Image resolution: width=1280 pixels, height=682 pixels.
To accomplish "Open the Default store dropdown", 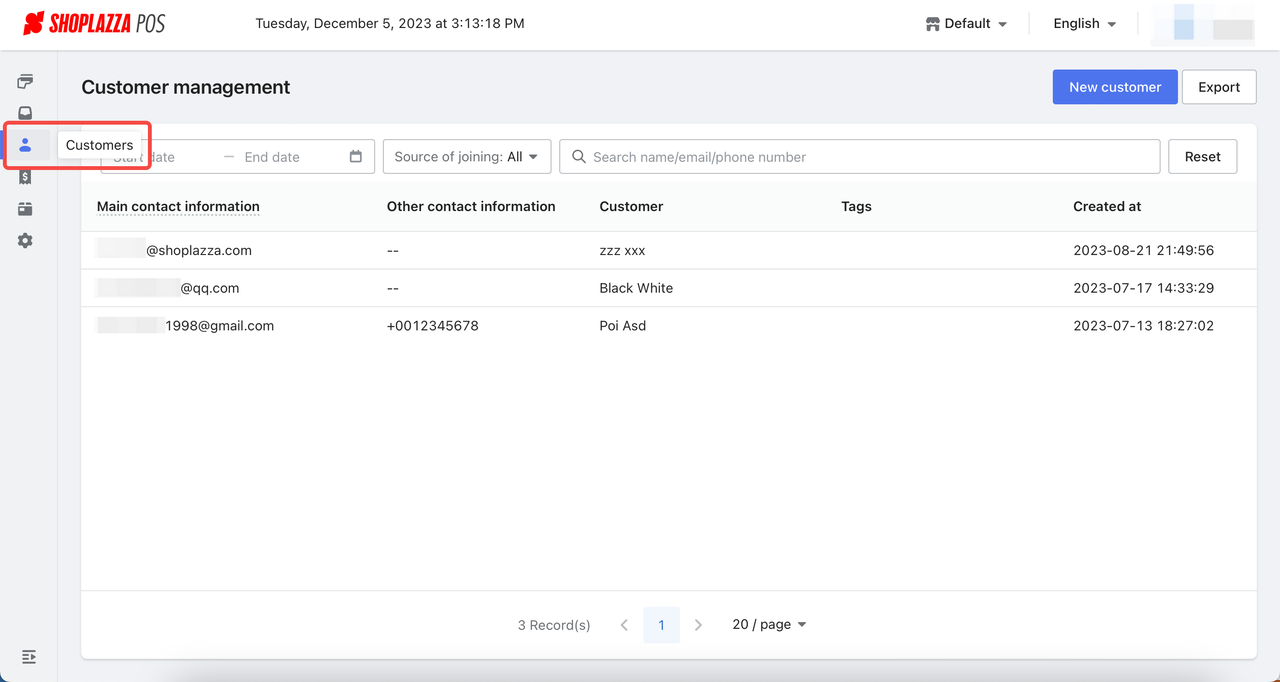I will tap(966, 24).
